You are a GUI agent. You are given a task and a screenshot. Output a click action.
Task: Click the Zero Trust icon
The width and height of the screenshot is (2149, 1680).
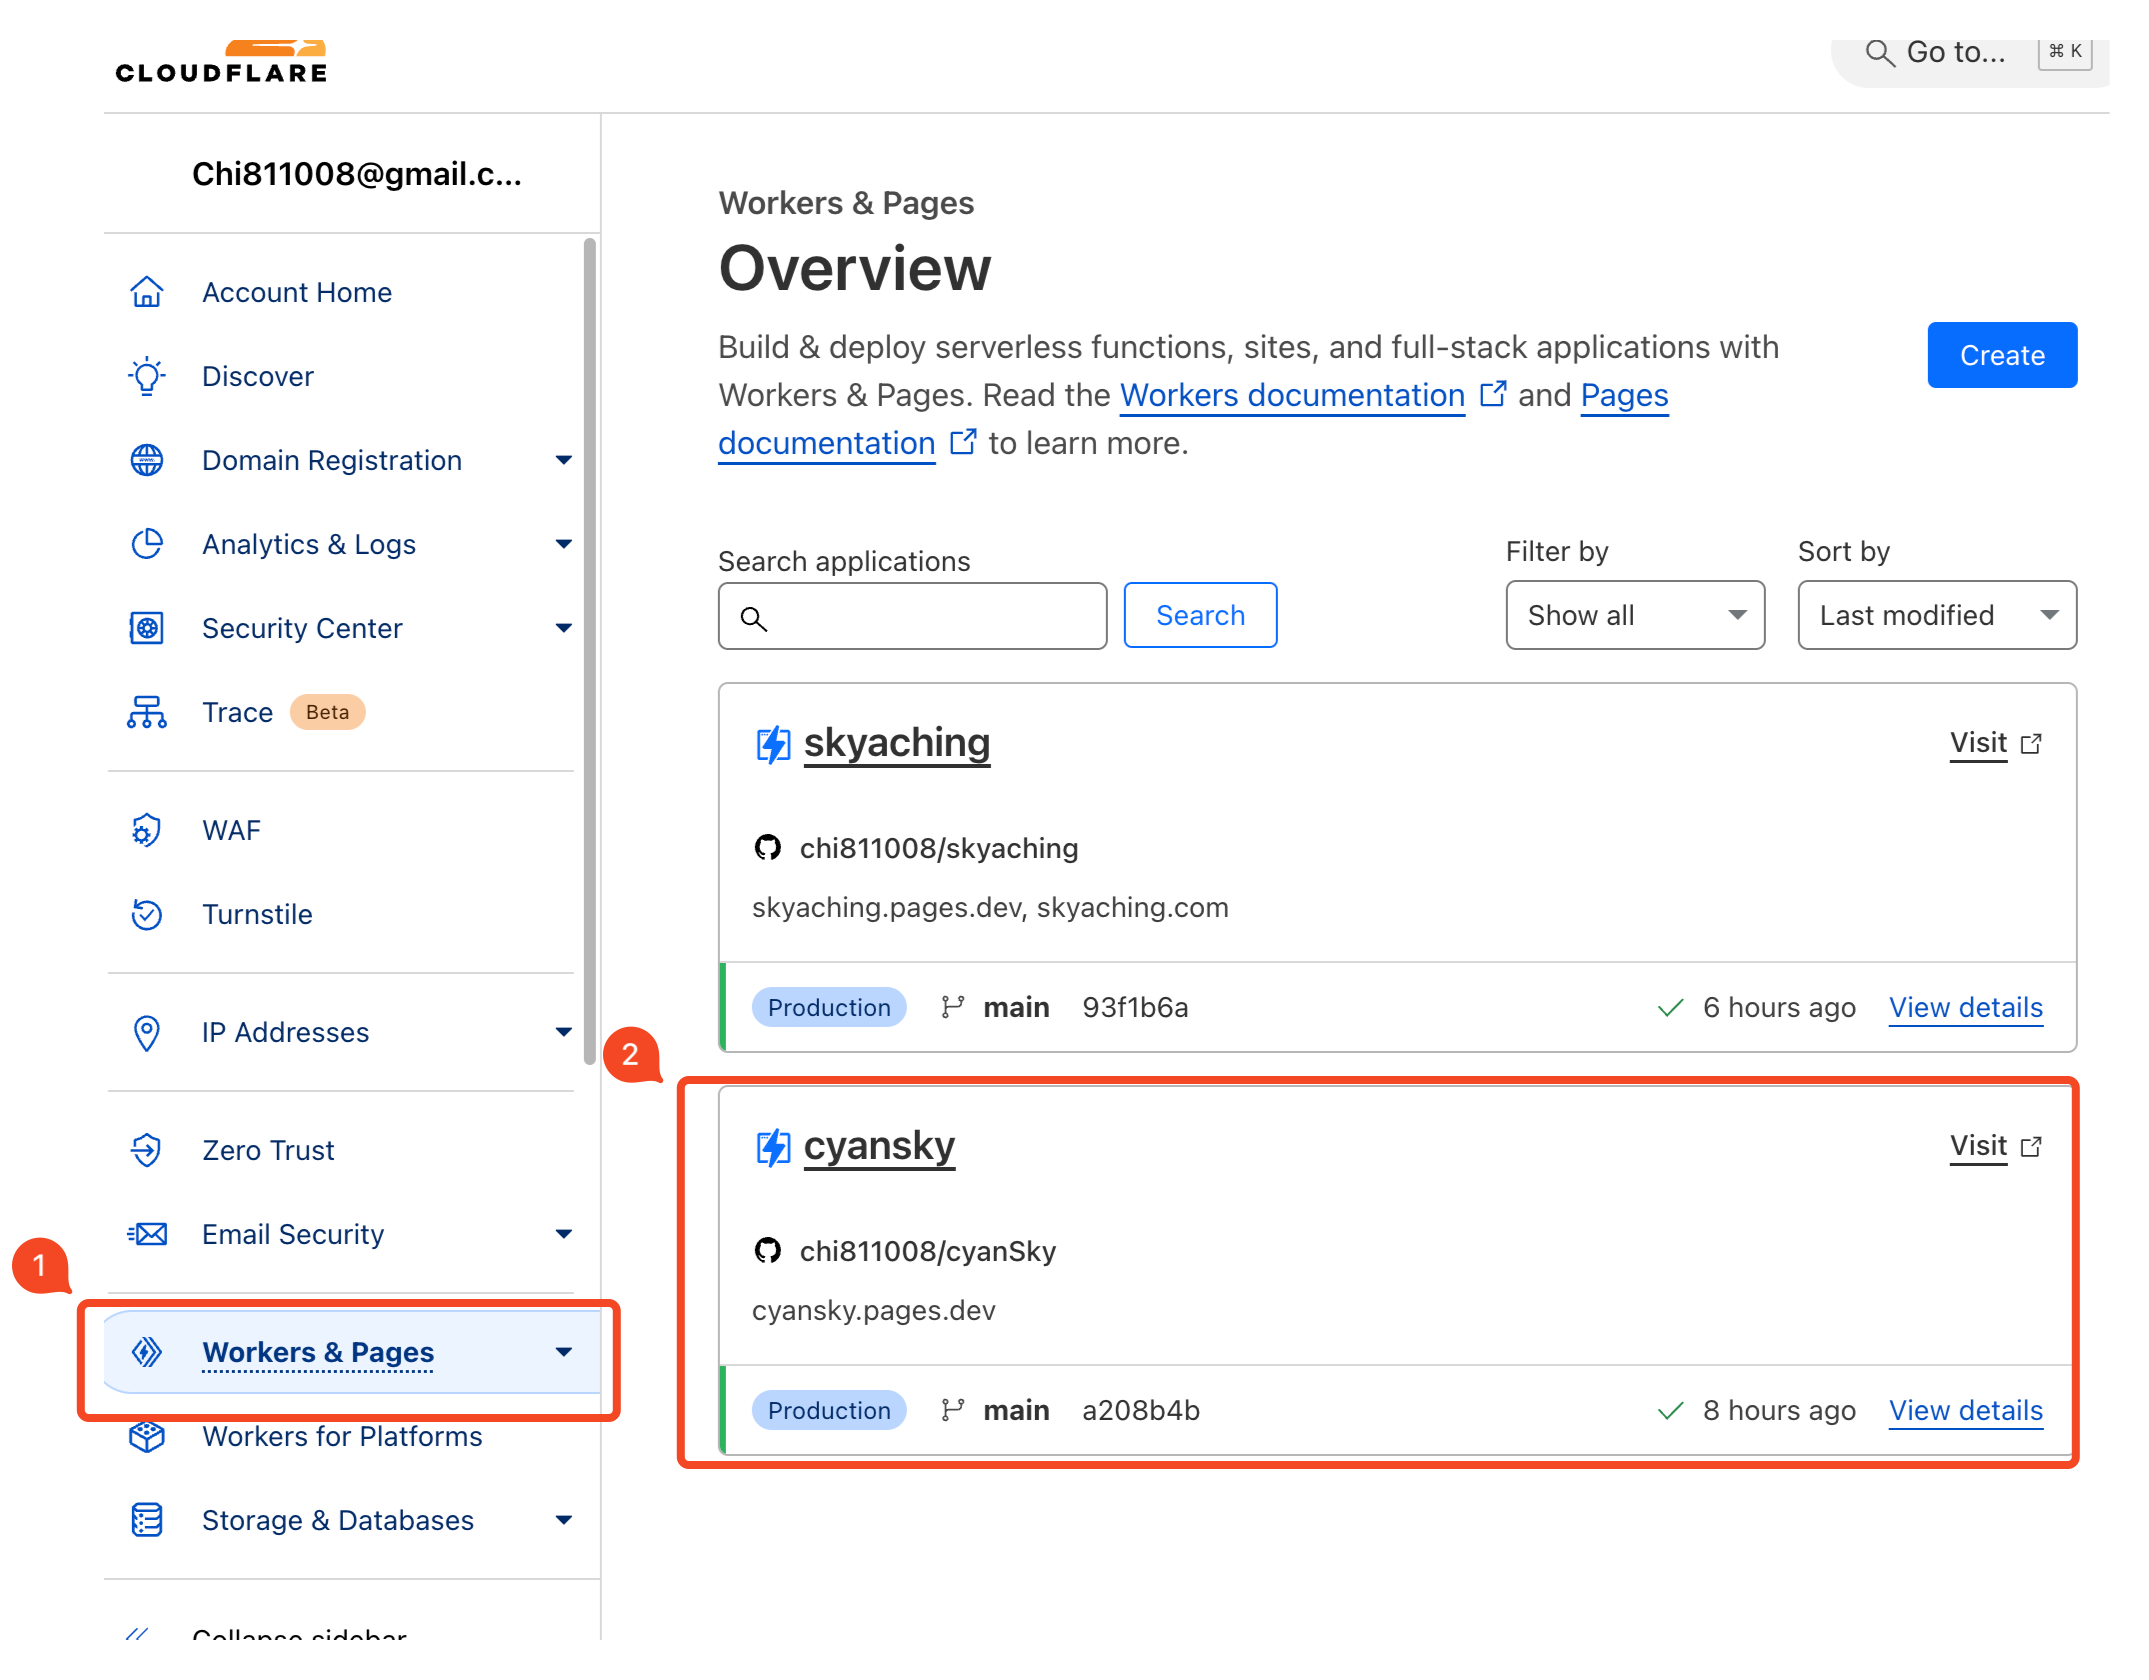pyautogui.click(x=147, y=1150)
